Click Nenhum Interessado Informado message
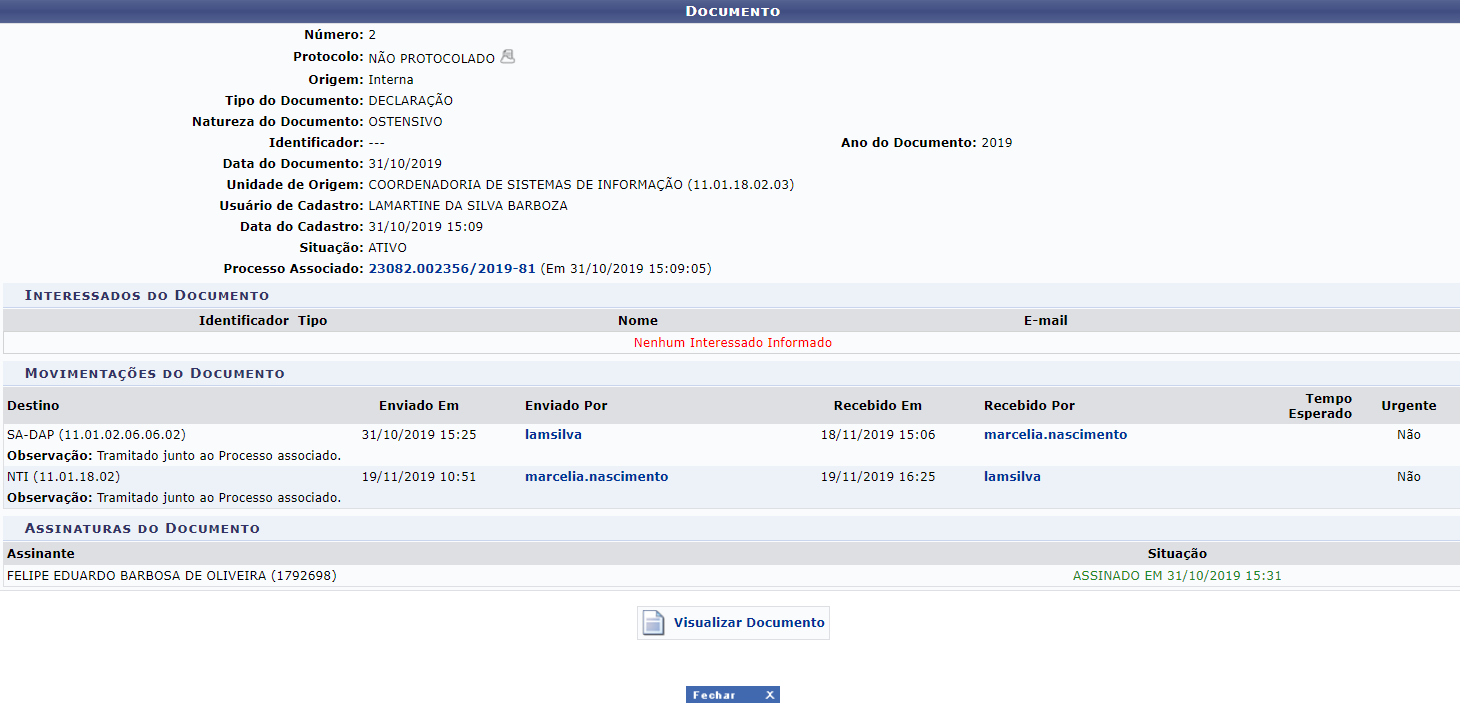This screenshot has width=1460, height=721. (733, 343)
